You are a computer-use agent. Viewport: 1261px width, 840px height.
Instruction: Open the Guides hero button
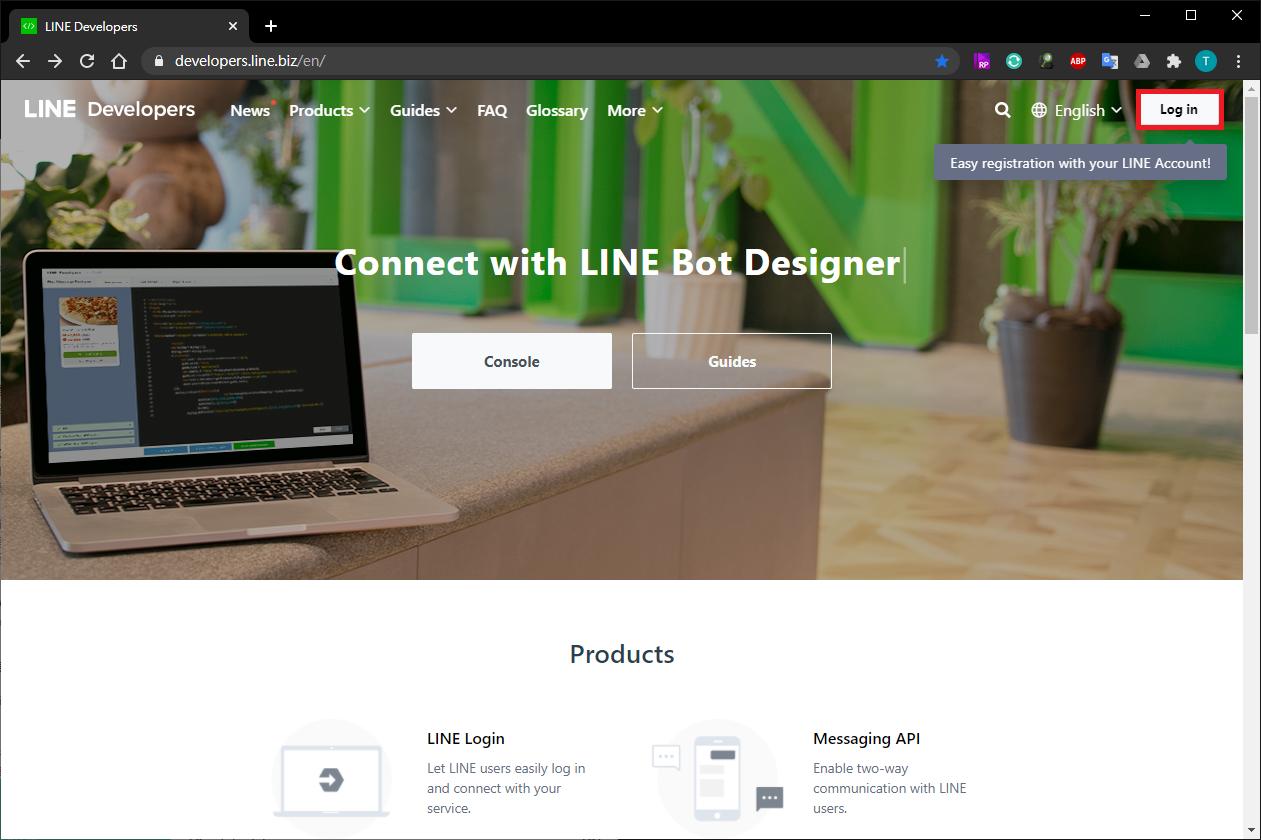pos(732,361)
